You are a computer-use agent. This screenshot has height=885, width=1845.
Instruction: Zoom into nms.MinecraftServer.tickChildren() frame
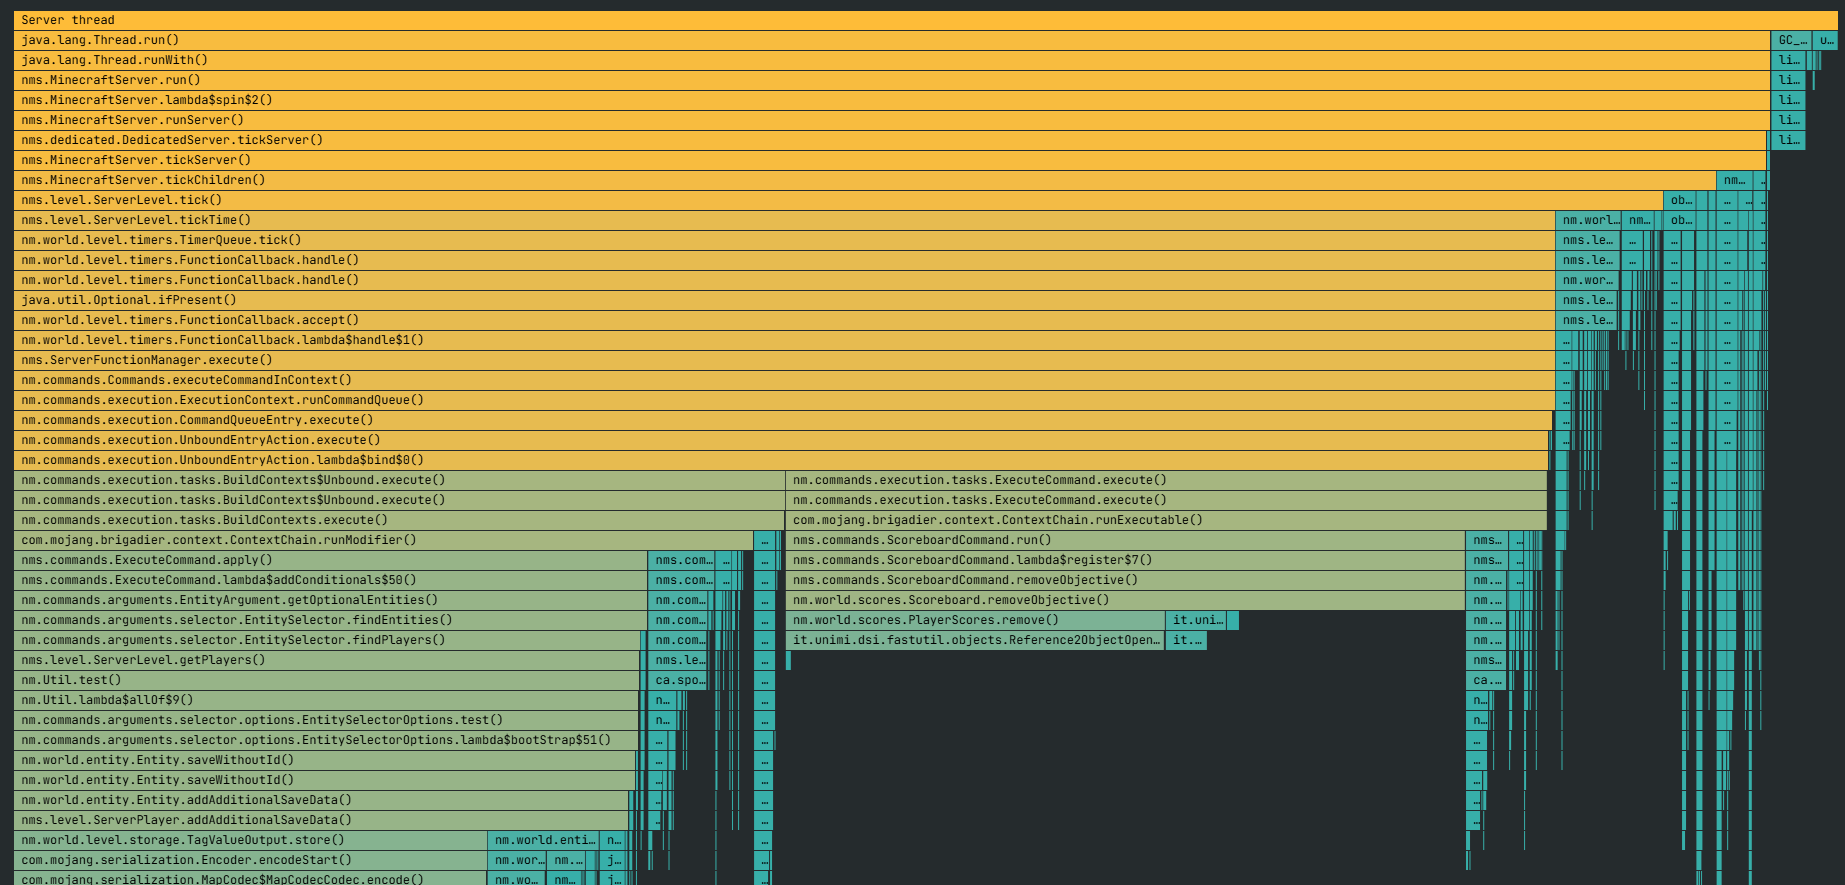click(864, 180)
